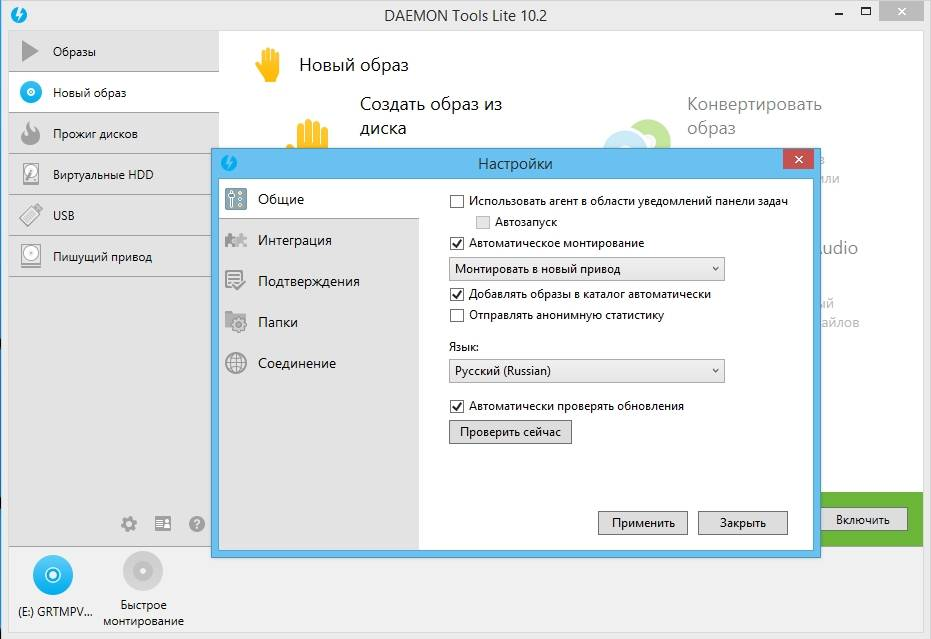Click the Новый образ page heading
Image resolution: width=931 pixels, height=639 pixels.
tap(354, 65)
